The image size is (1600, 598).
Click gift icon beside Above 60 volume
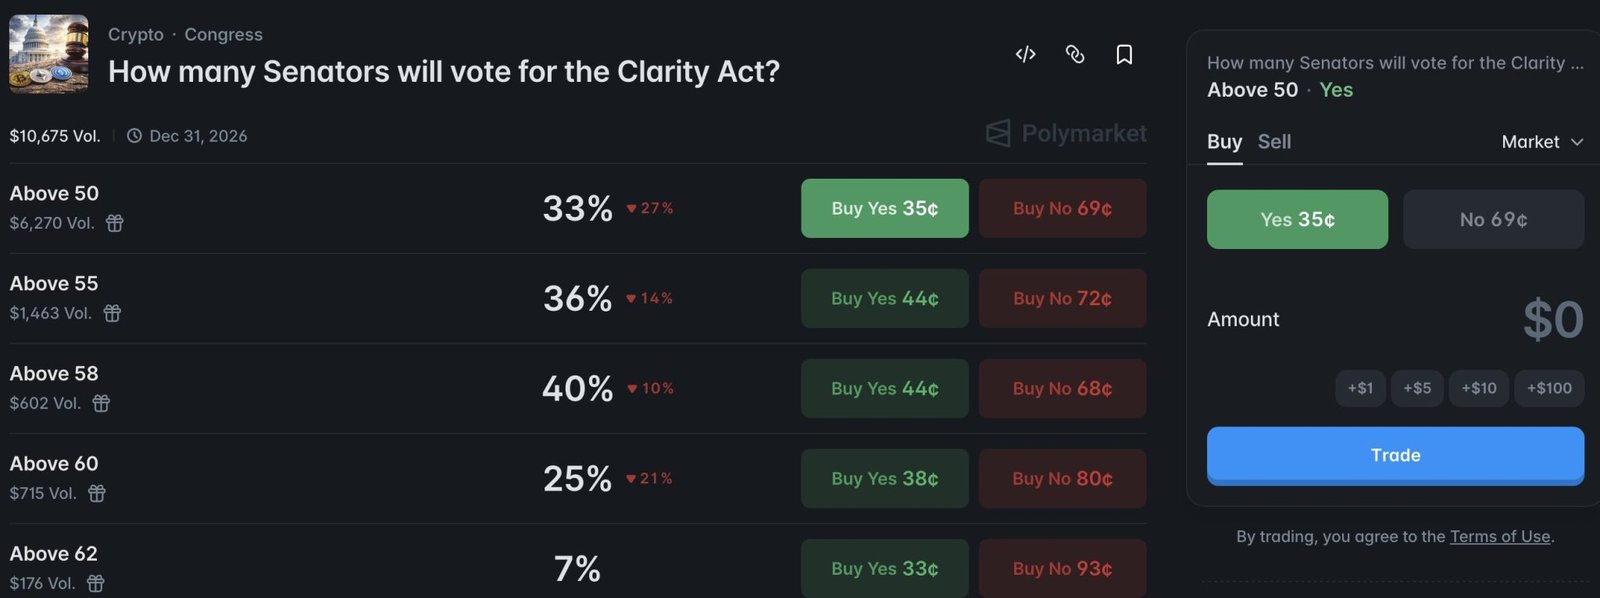(x=97, y=493)
